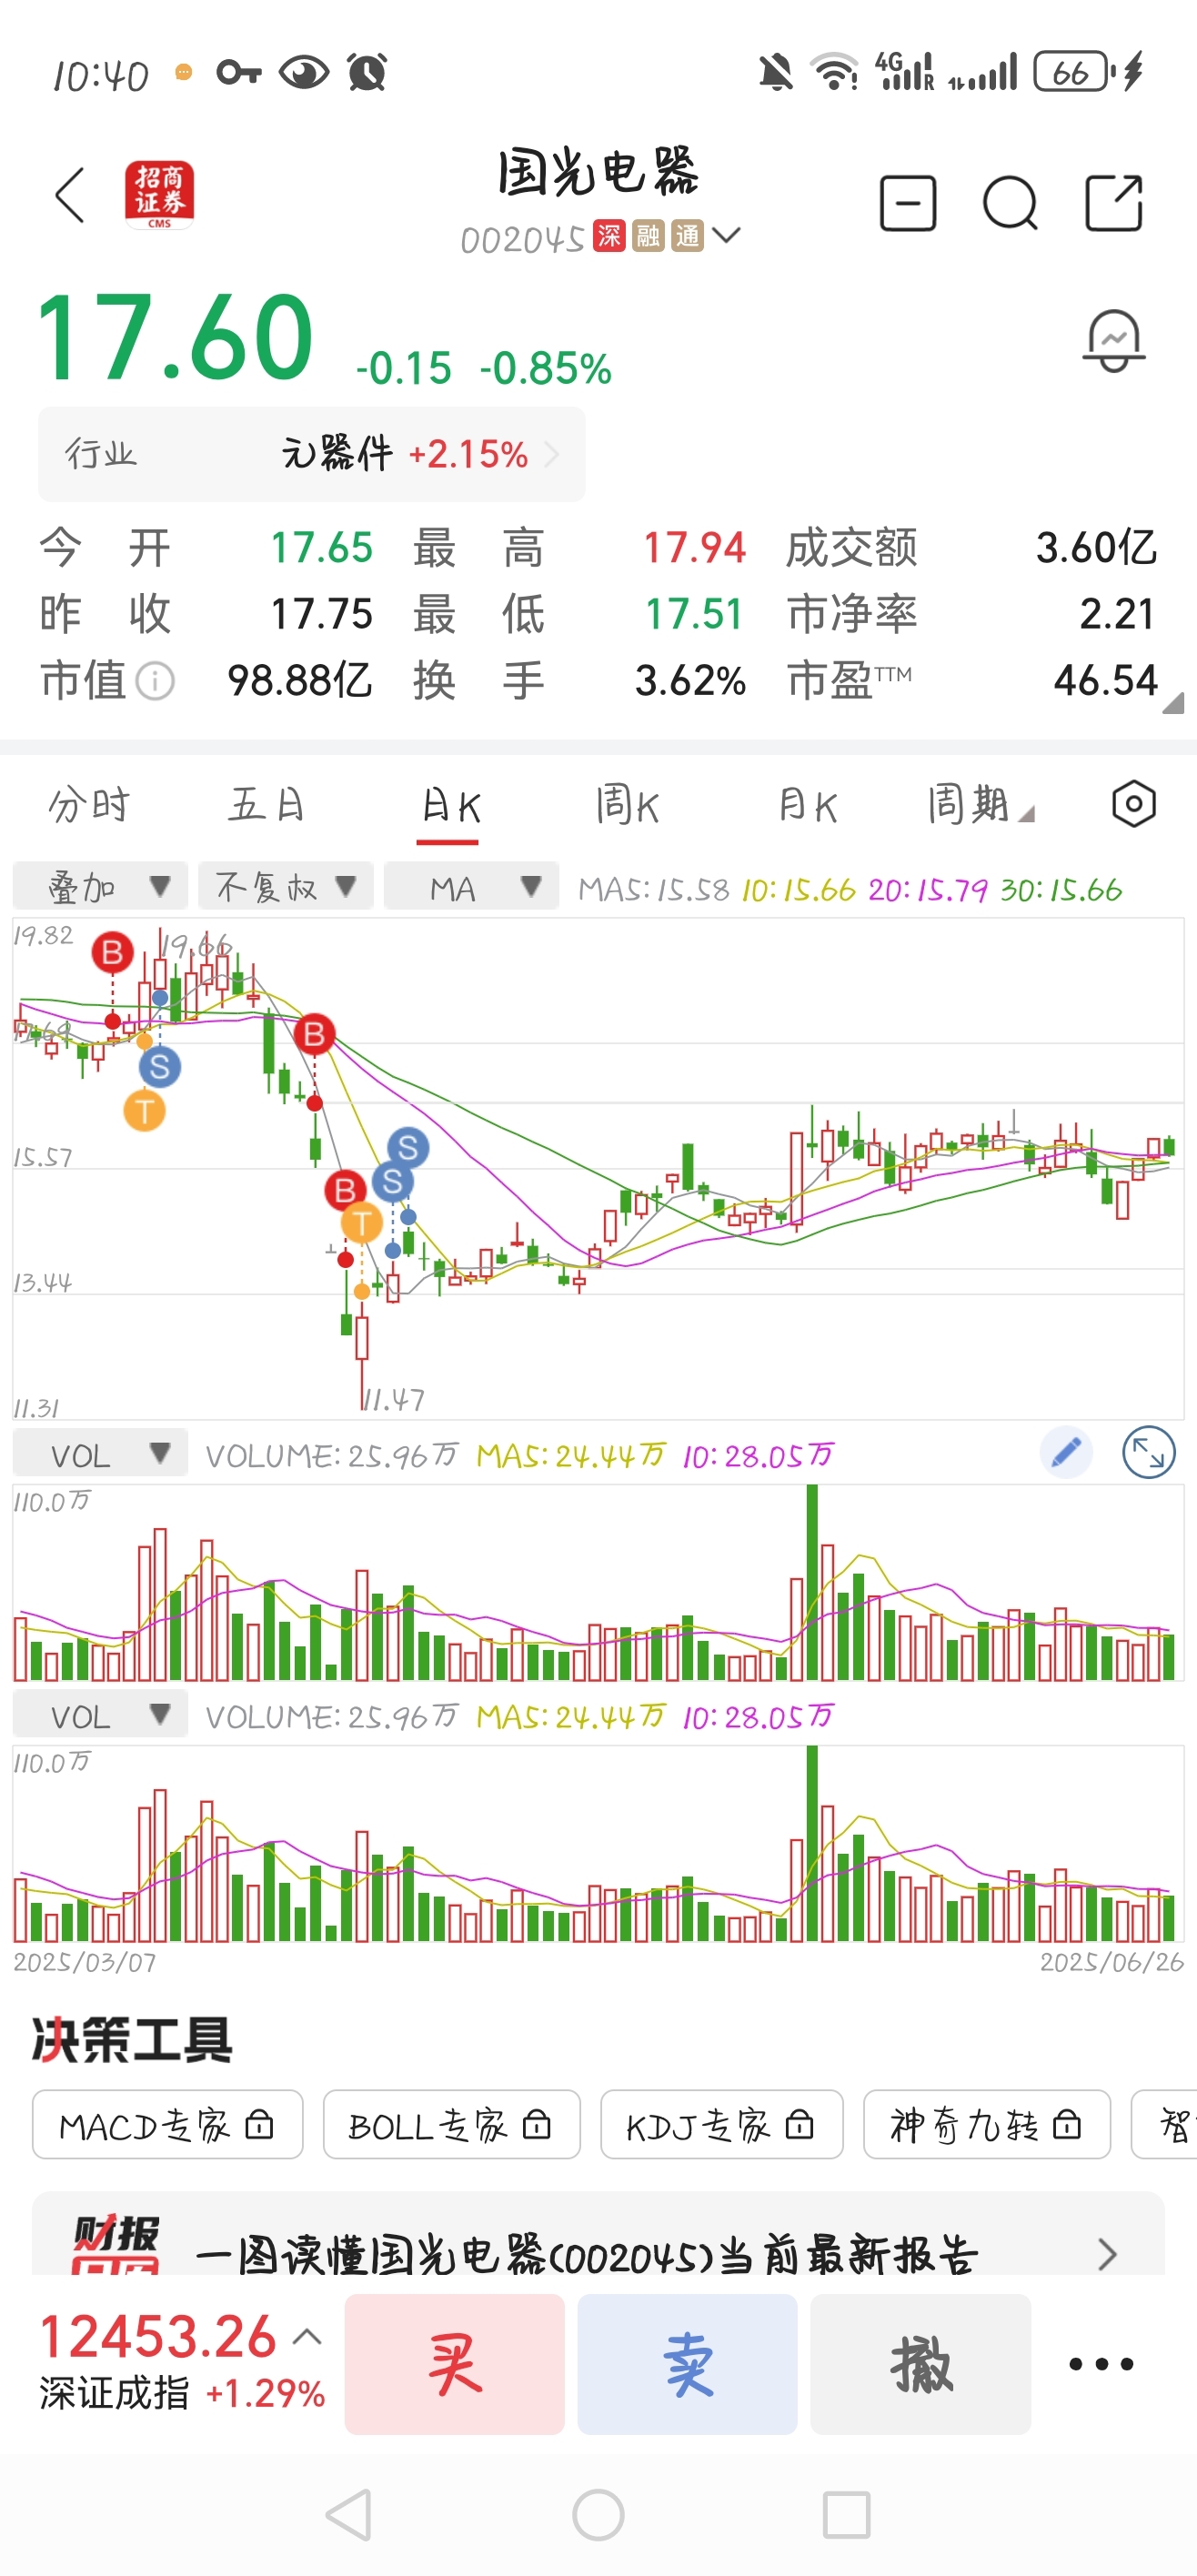The image size is (1197, 2576).
Task: Edit indicator with the pencil icon
Action: [1067, 1452]
